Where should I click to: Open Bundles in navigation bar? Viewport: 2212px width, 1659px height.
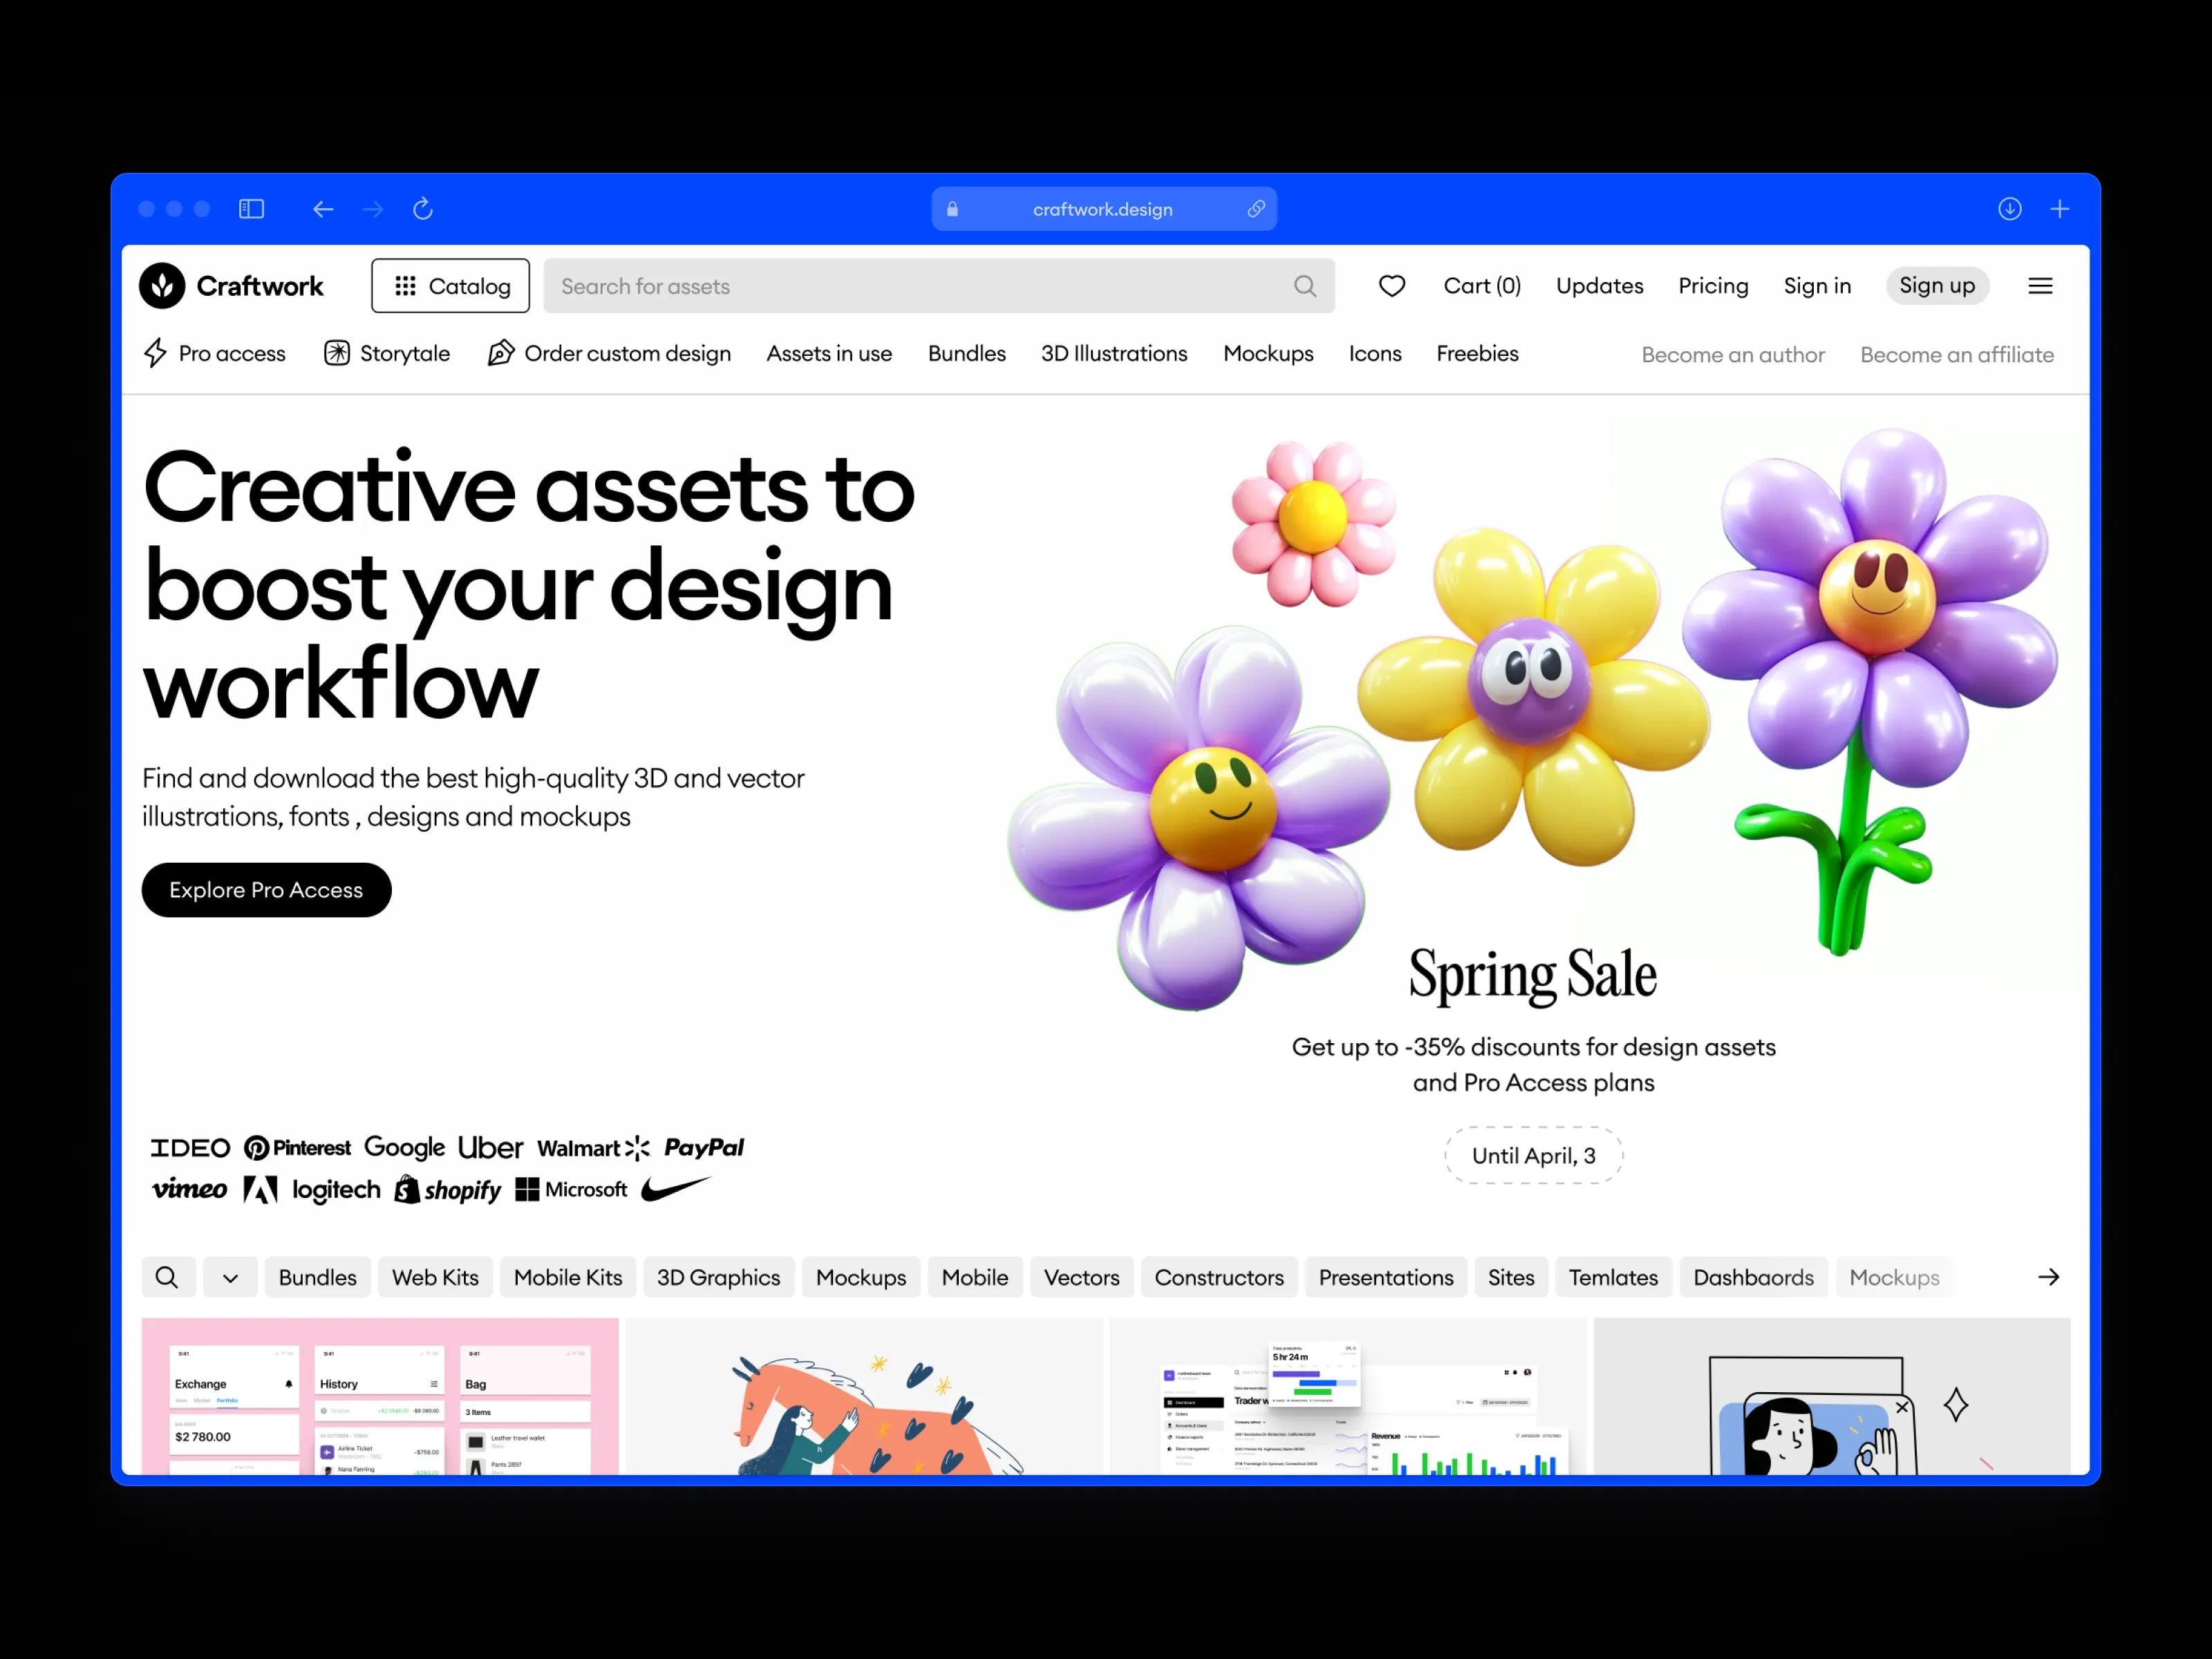[x=966, y=354]
